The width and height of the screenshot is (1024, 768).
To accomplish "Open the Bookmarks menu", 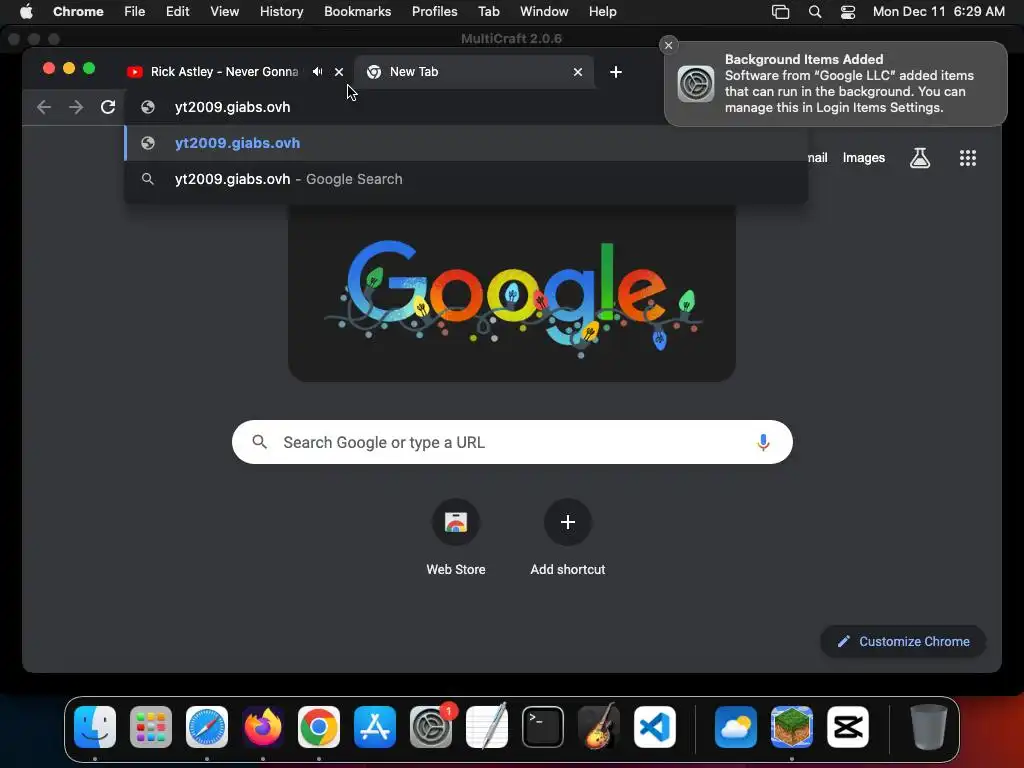I will (357, 11).
